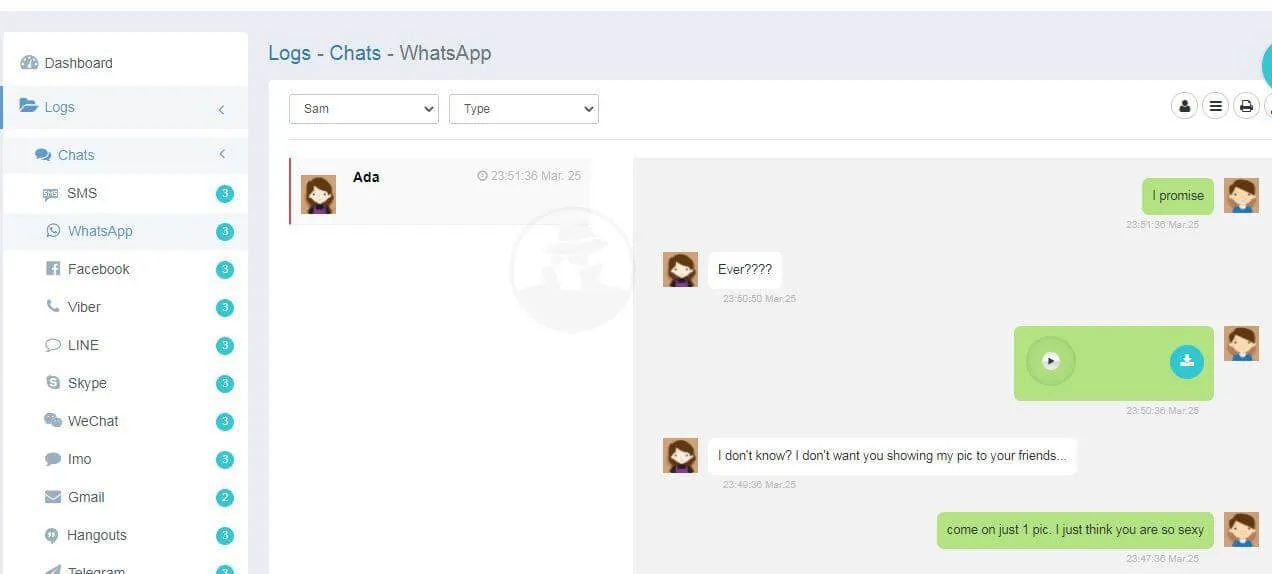Click 'come on just 1 pic' message

point(1075,530)
